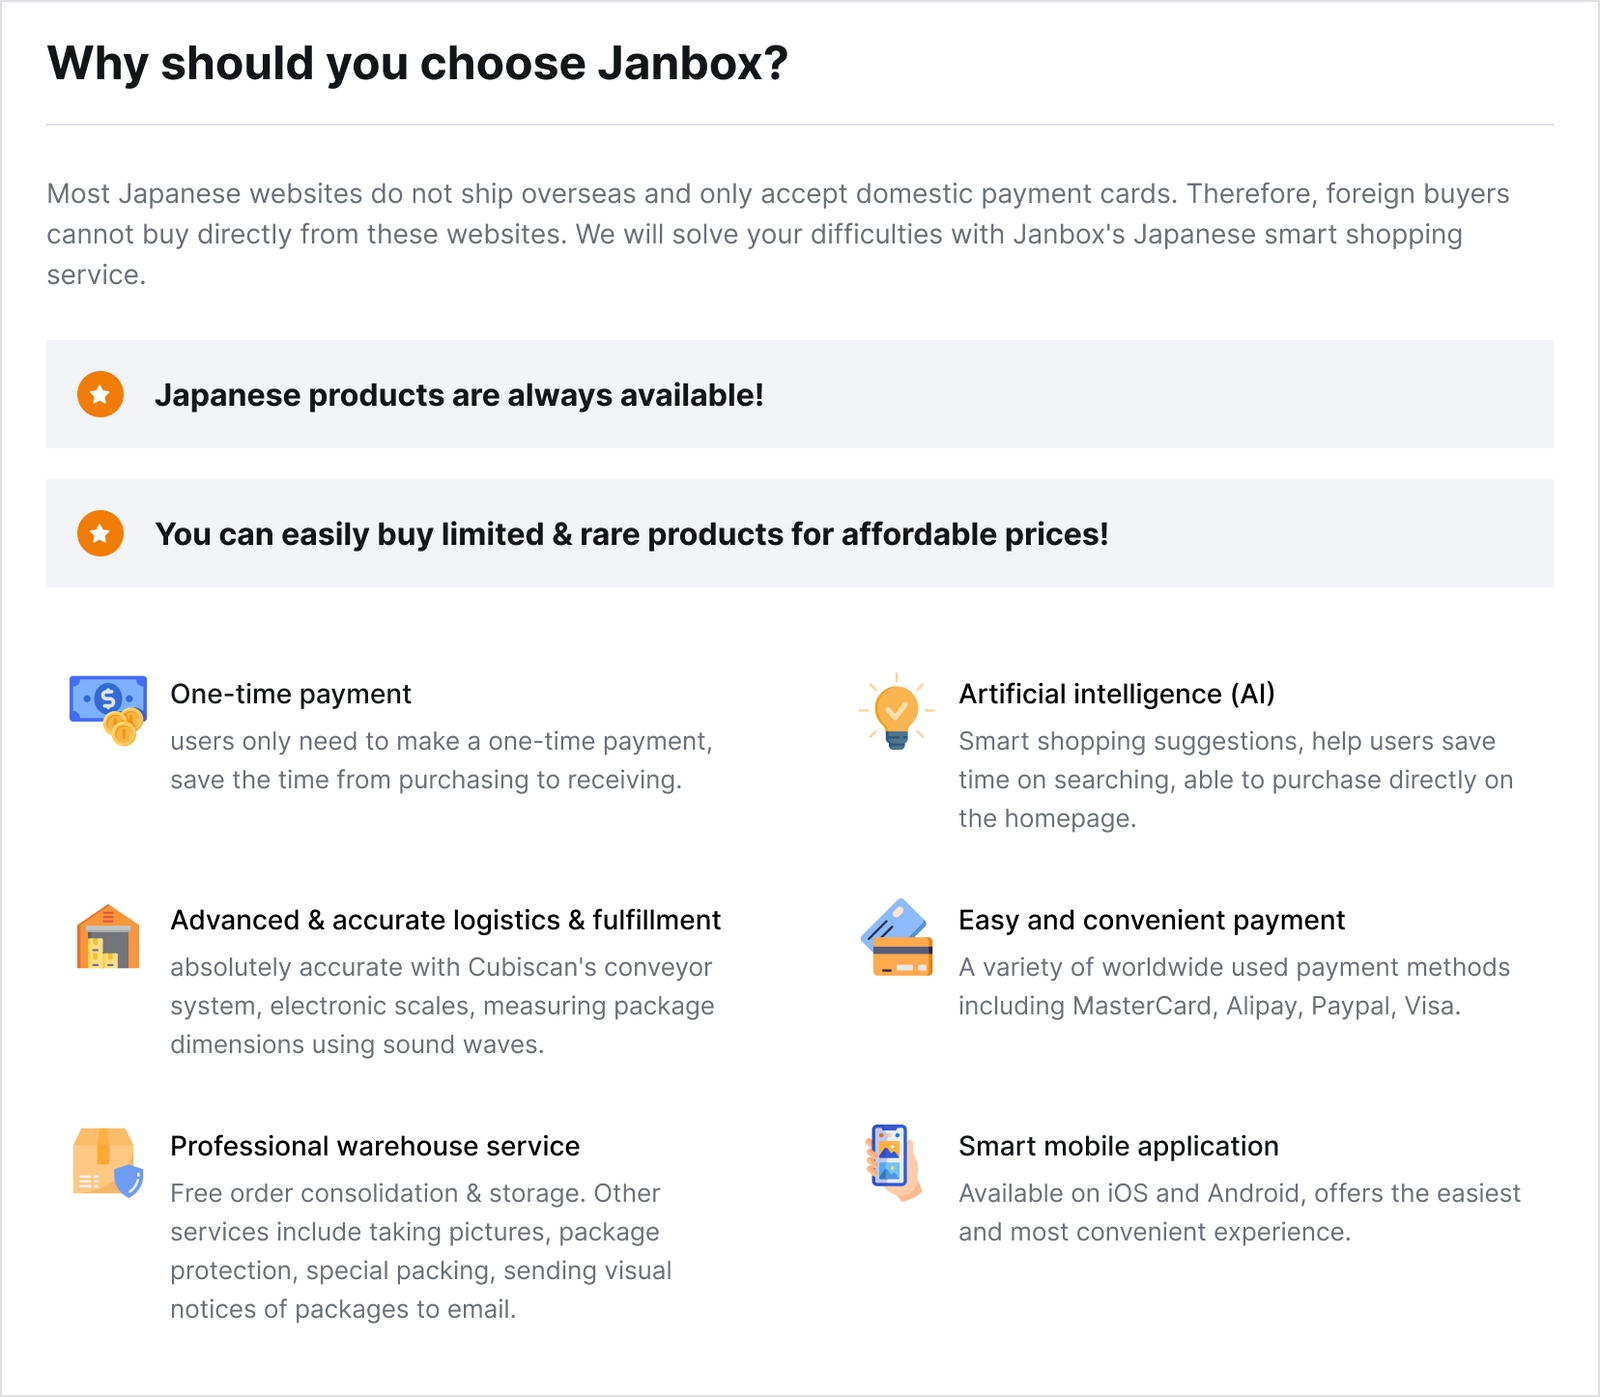Click the Artificial intelligence lightbulb icon
The height and width of the screenshot is (1397, 1600).
click(x=896, y=711)
